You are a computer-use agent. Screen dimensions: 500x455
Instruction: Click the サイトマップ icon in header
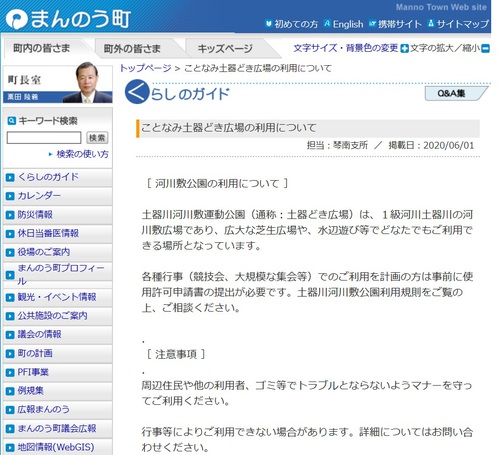click(431, 24)
